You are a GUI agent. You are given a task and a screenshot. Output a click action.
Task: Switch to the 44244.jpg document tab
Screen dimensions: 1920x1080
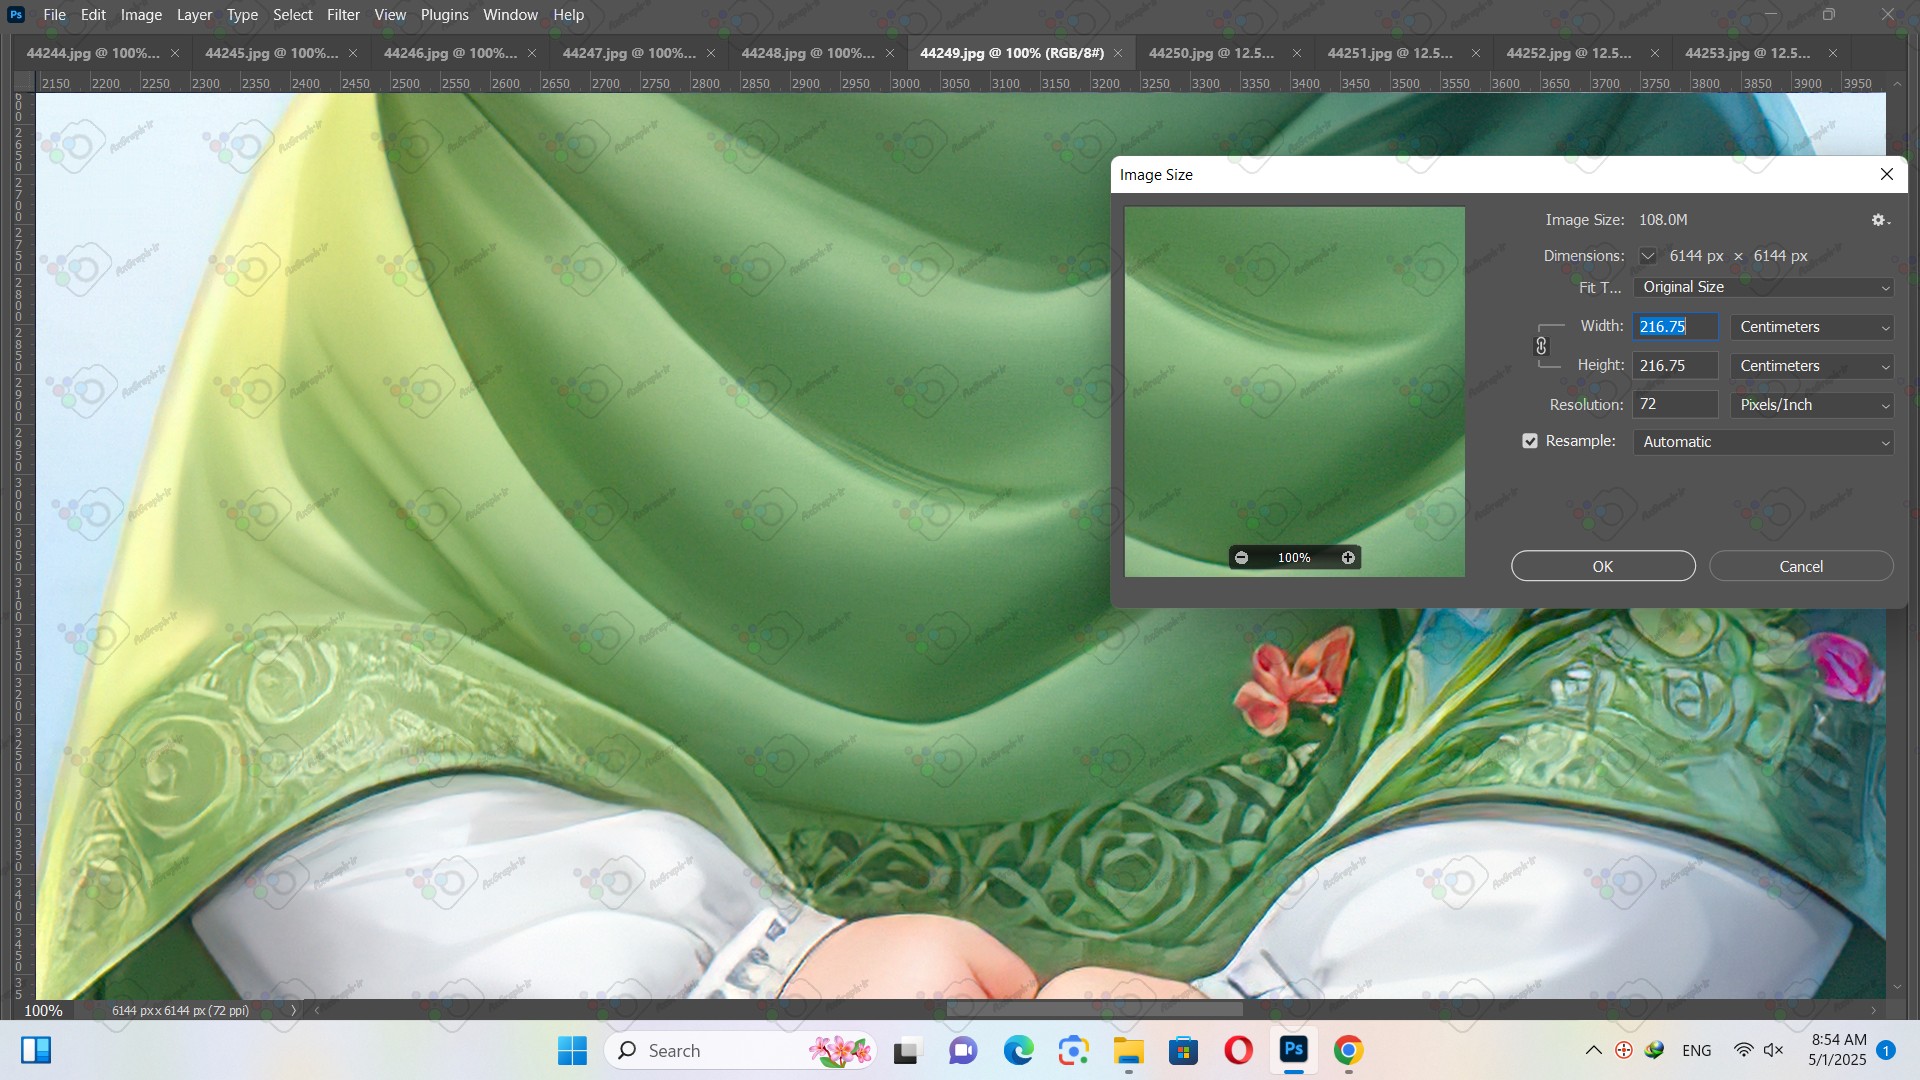(92, 53)
